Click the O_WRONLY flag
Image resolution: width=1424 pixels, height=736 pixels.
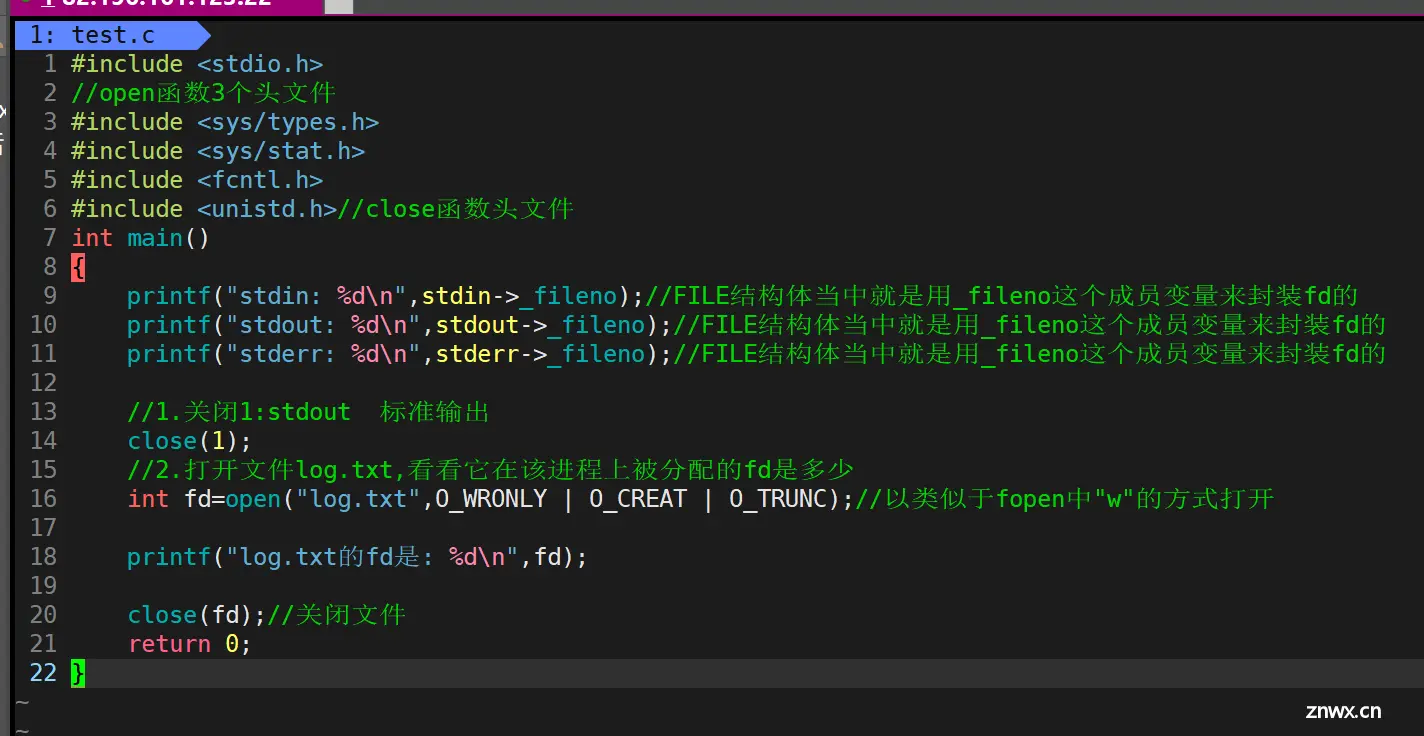pos(491,499)
